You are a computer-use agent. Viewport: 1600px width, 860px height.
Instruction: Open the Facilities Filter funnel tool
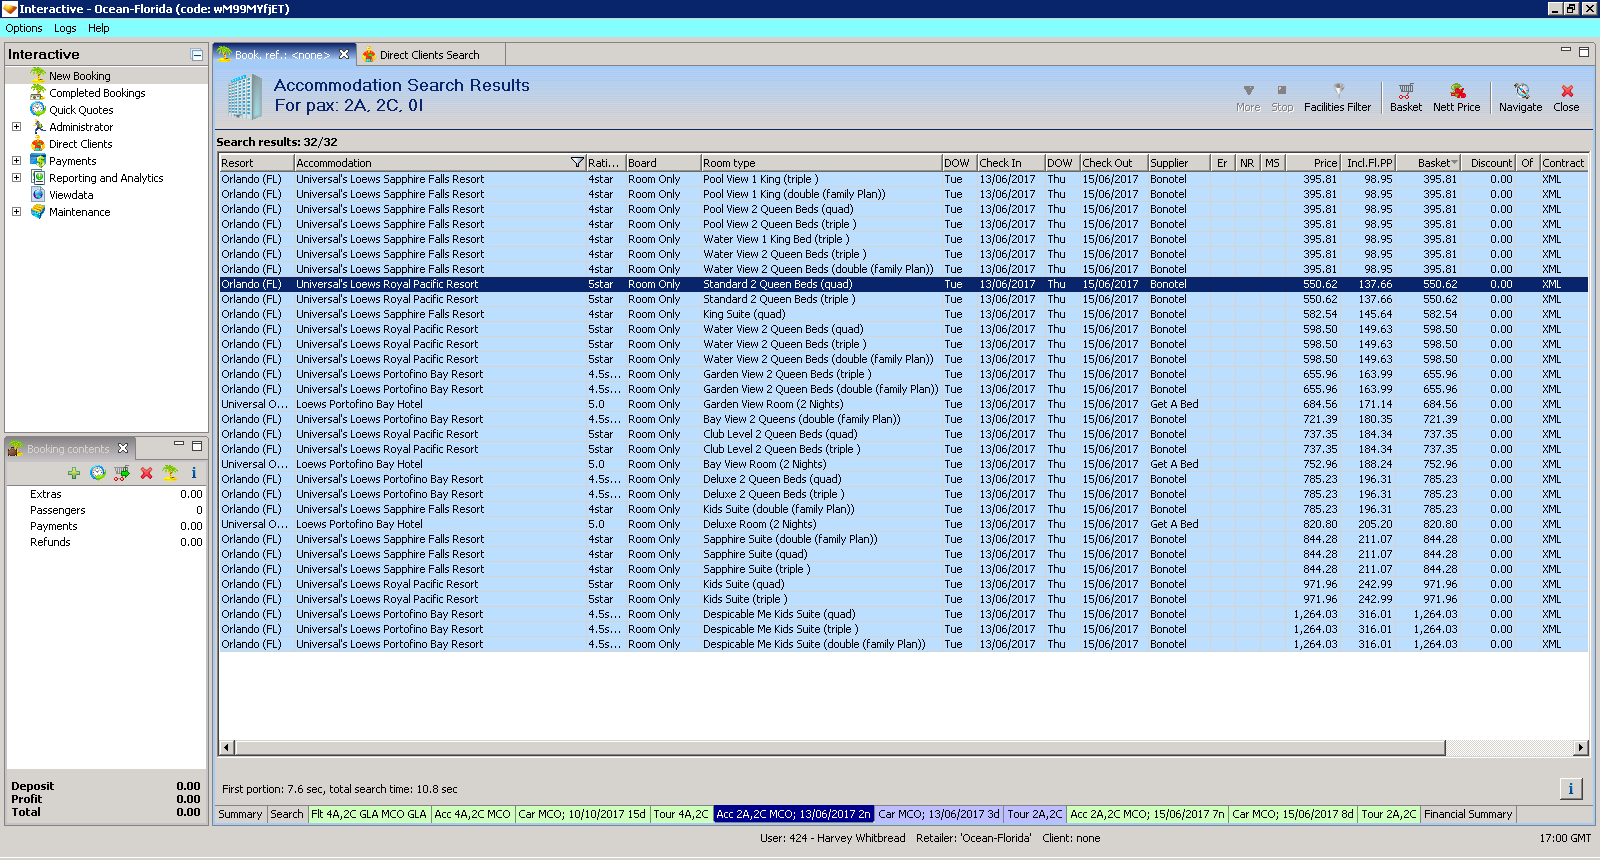[1337, 96]
